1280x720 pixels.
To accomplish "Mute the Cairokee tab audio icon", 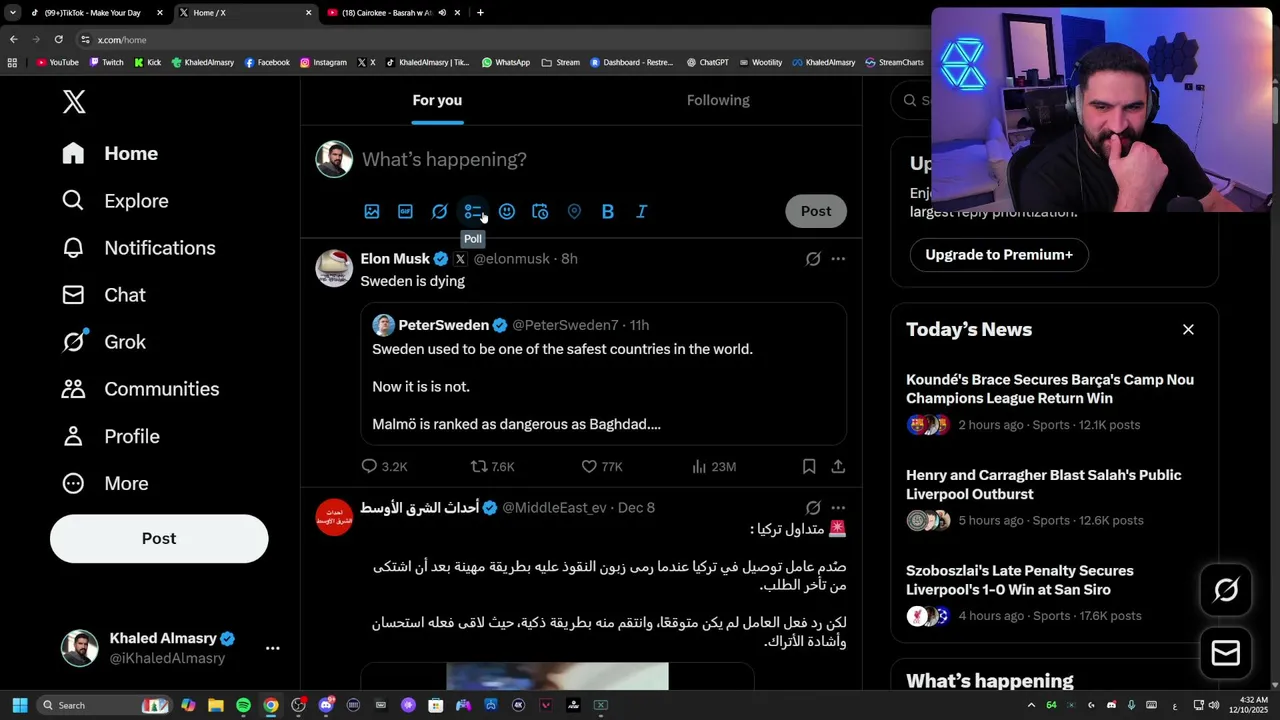I will 442,13.
